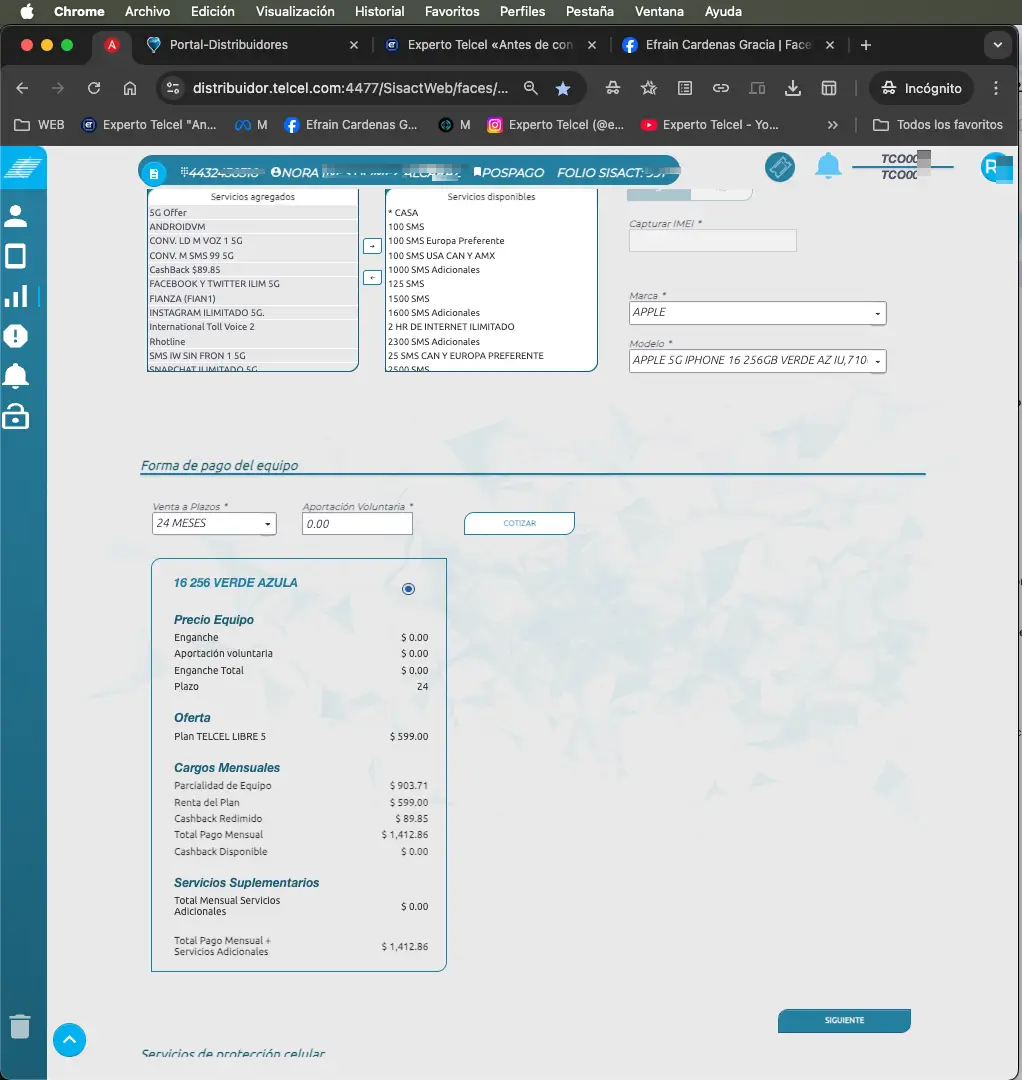The height and width of the screenshot is (1080, 1022).
Task: Open the Venta a Plazos dropdown
Action: point(214,523)
